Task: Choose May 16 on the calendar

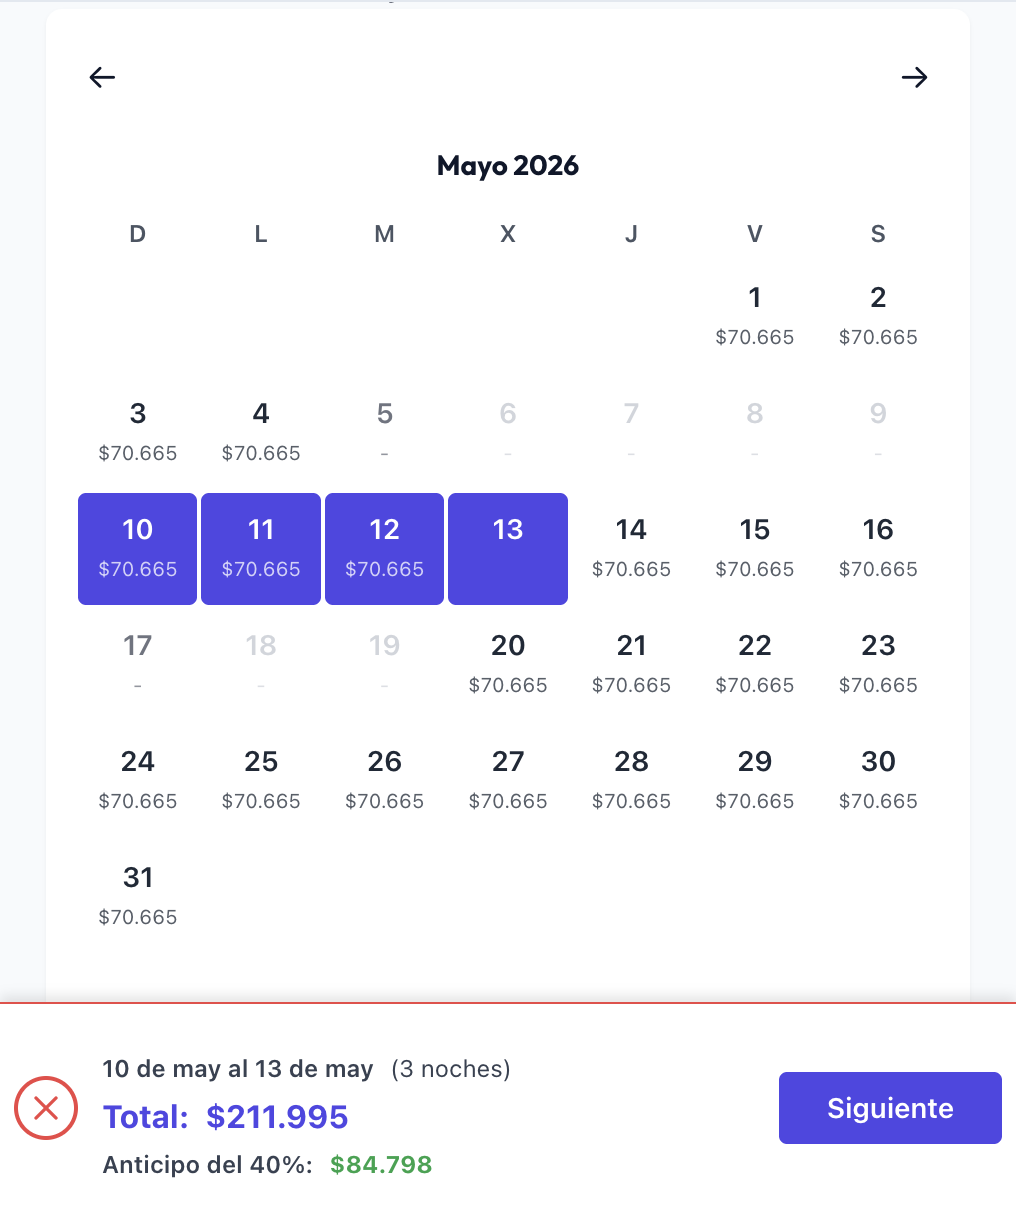Action: coord(878,548)
